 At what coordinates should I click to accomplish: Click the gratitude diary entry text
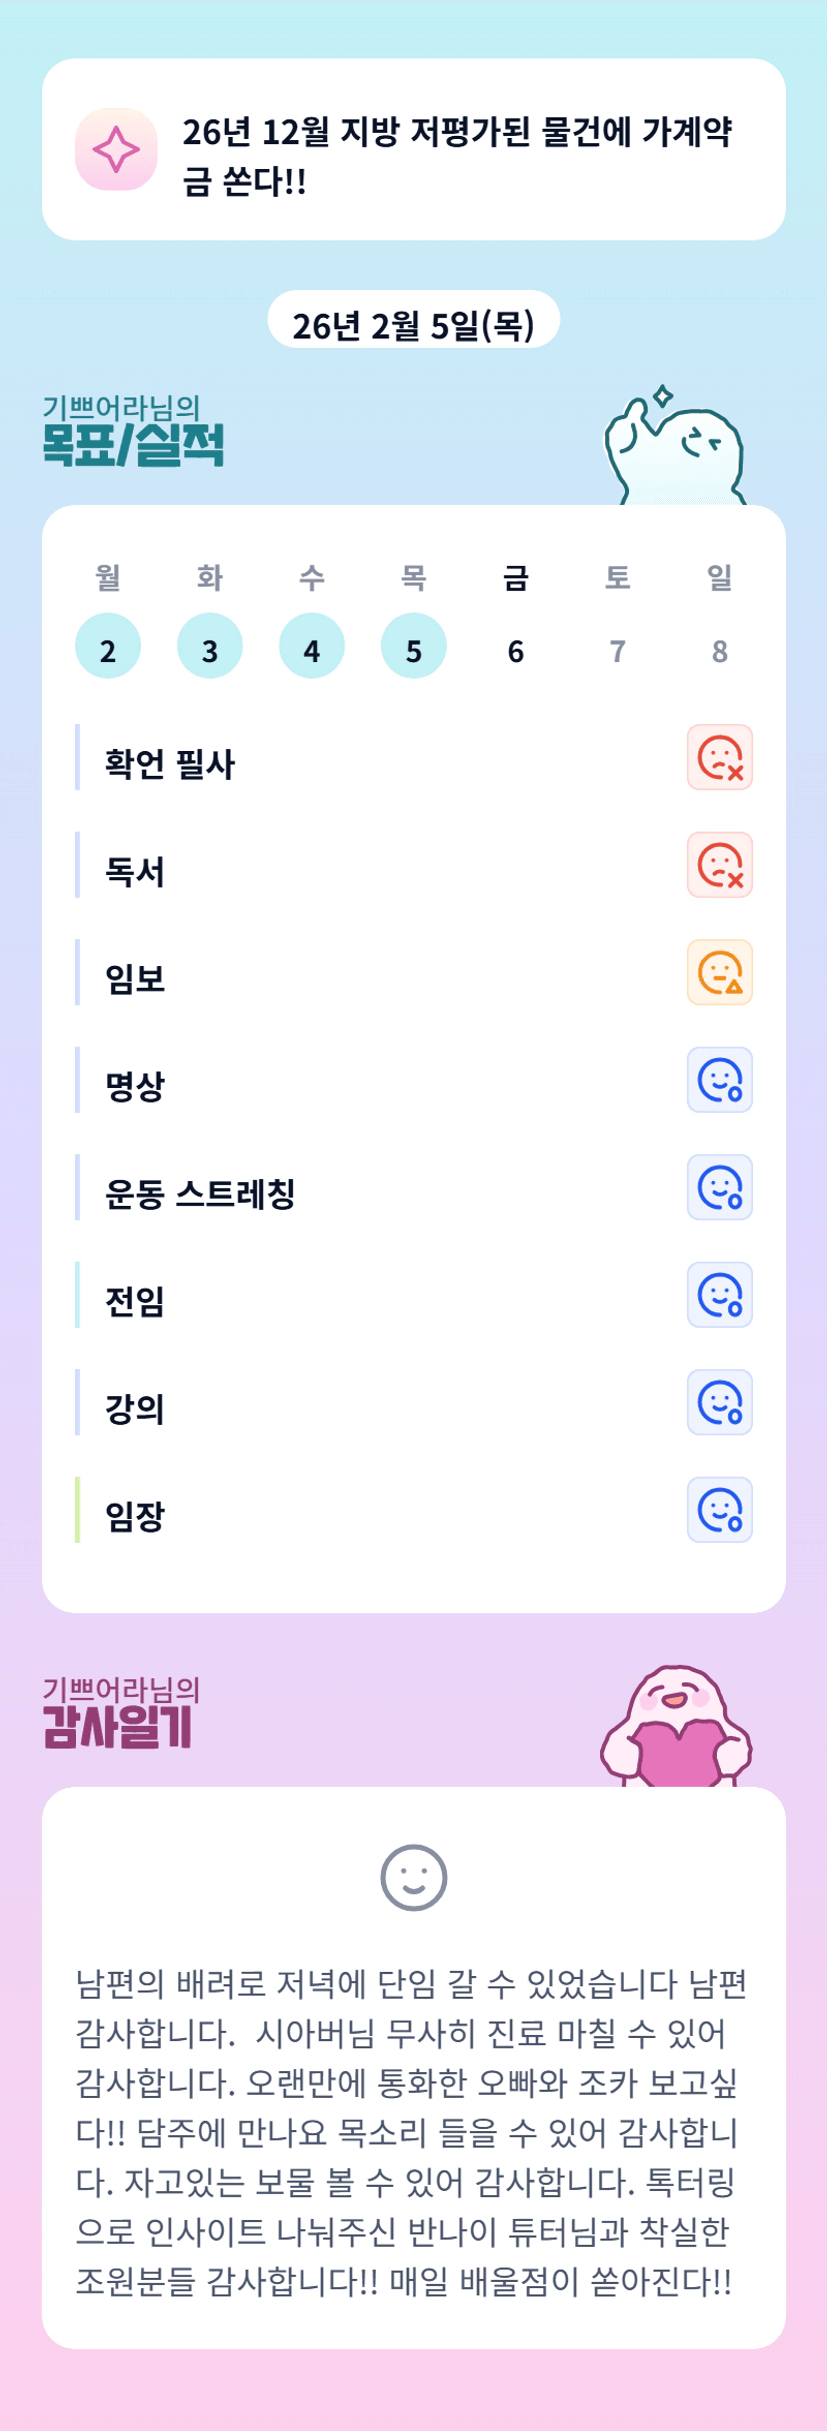pos(412,2132)
